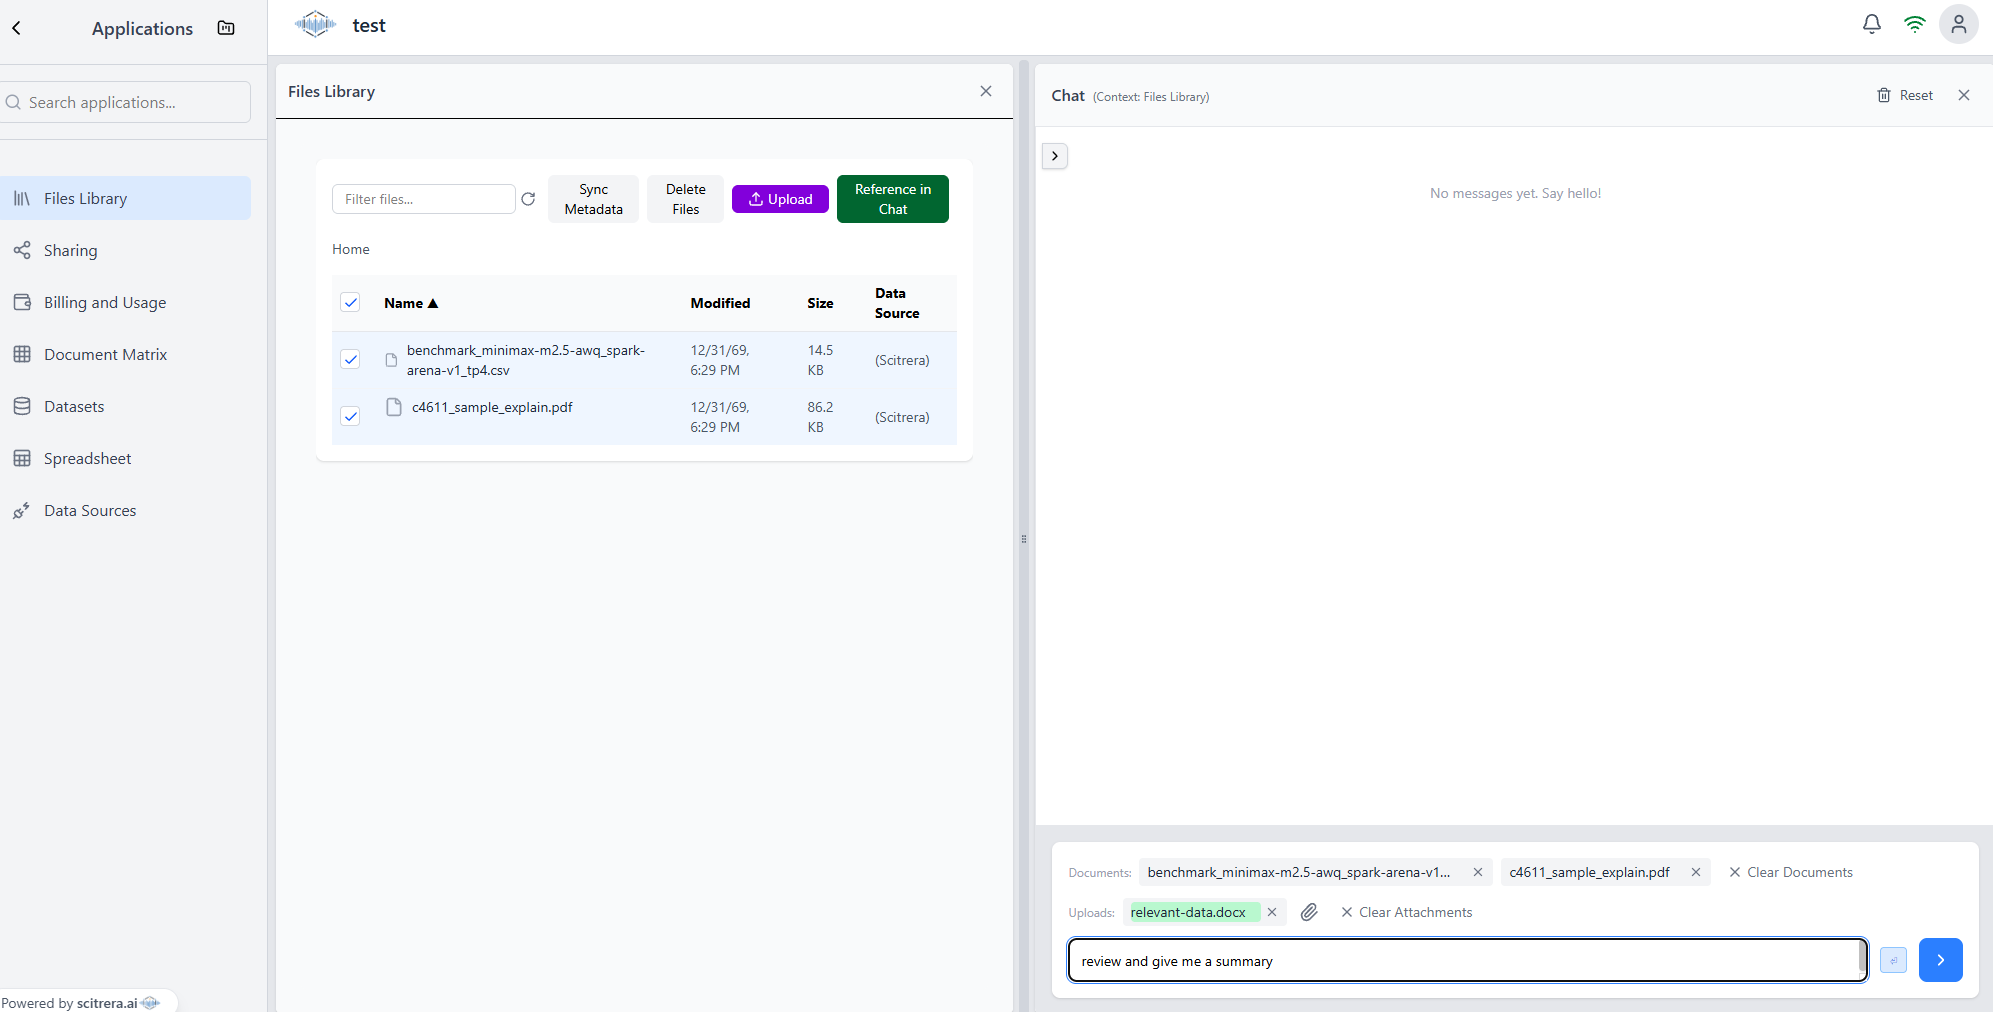Sort files by the Name column
Viewport: 1993px width, 1012px height.
(x=411, y=303)
